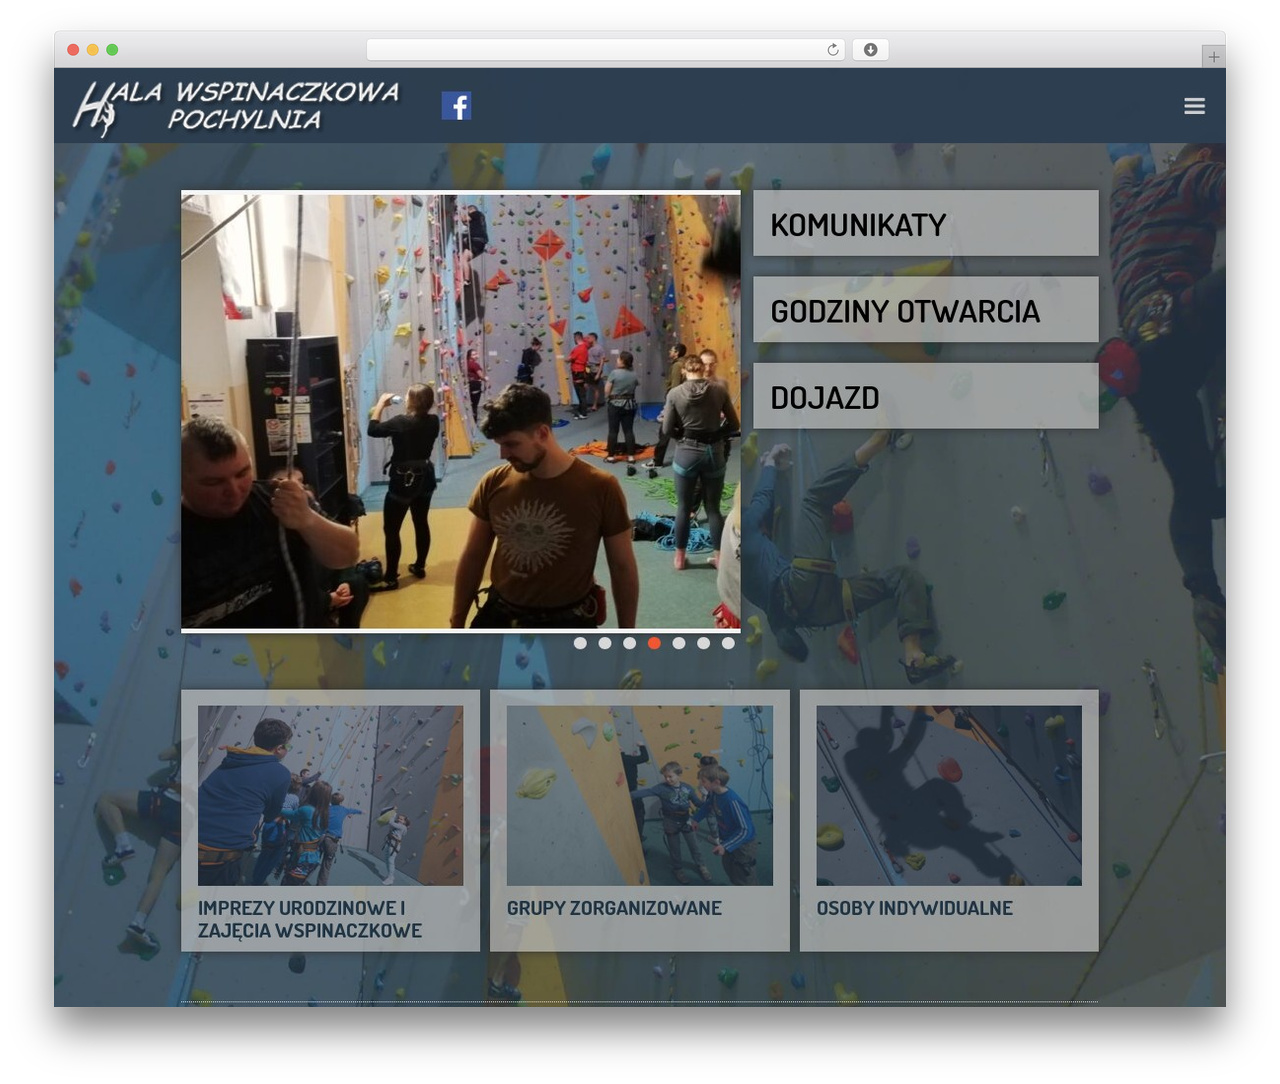Click the main slideshow climbing hall photo
Image resolution: width=1280 pixels, height=1084 pixels.
[x=461, y=411]
